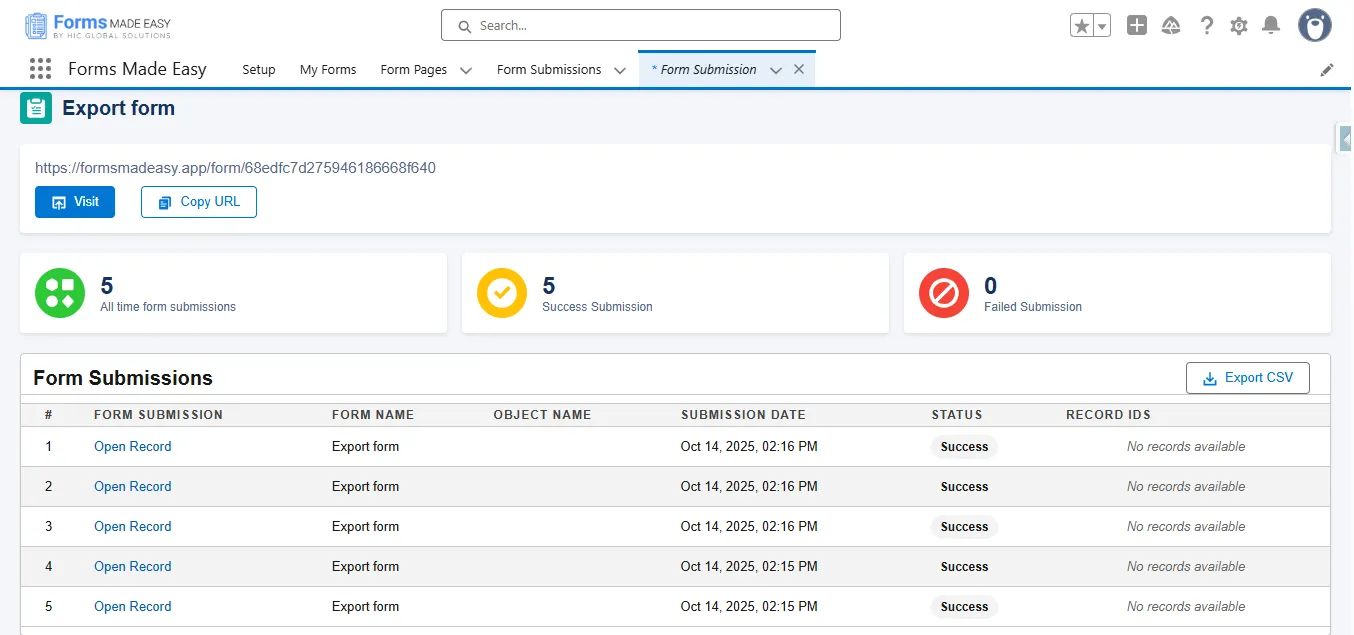This screenshot has width=1354, height=635.
Task: Open the global actions plus icon
Action: pos(1136,26)
